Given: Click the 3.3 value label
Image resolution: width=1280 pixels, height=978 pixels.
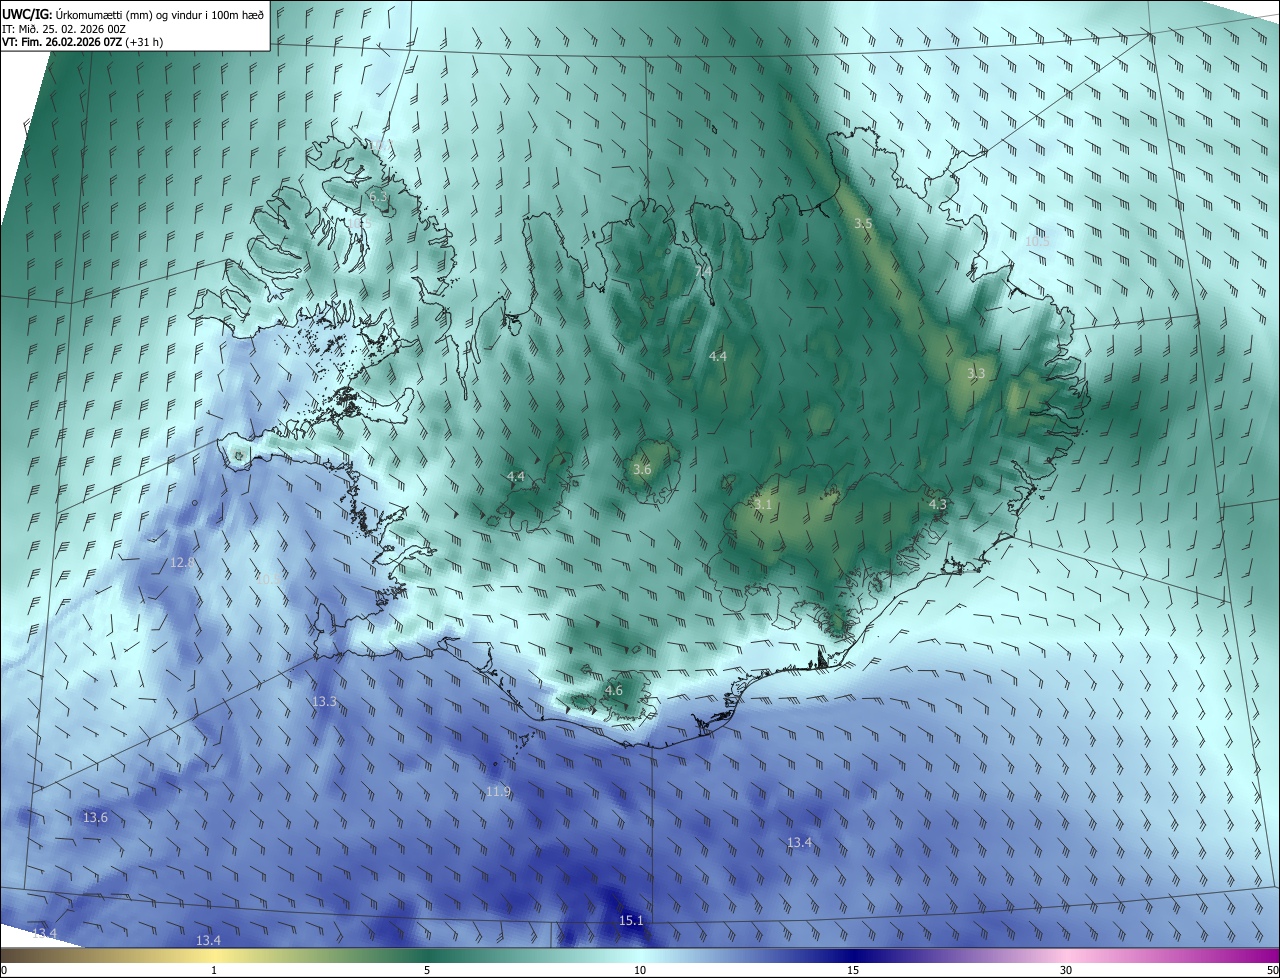Looking at the screenshot, I should (x=976, y=373).
